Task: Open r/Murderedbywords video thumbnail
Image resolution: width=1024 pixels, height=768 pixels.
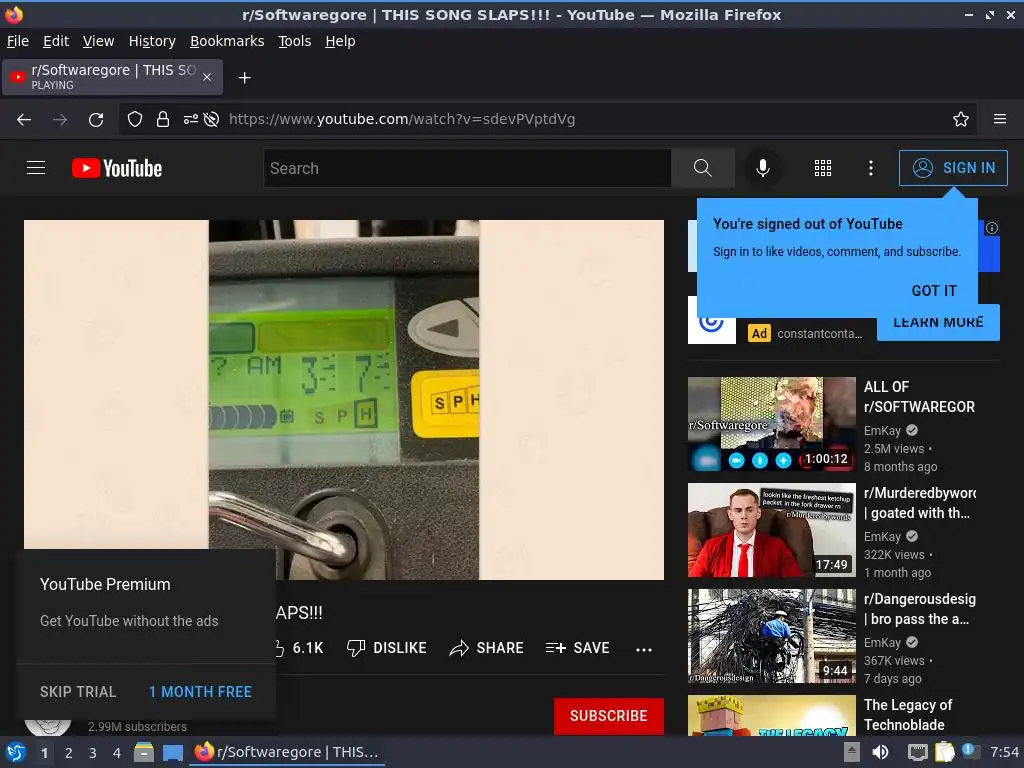Action: pyautogui.click(x=771, y=530)
